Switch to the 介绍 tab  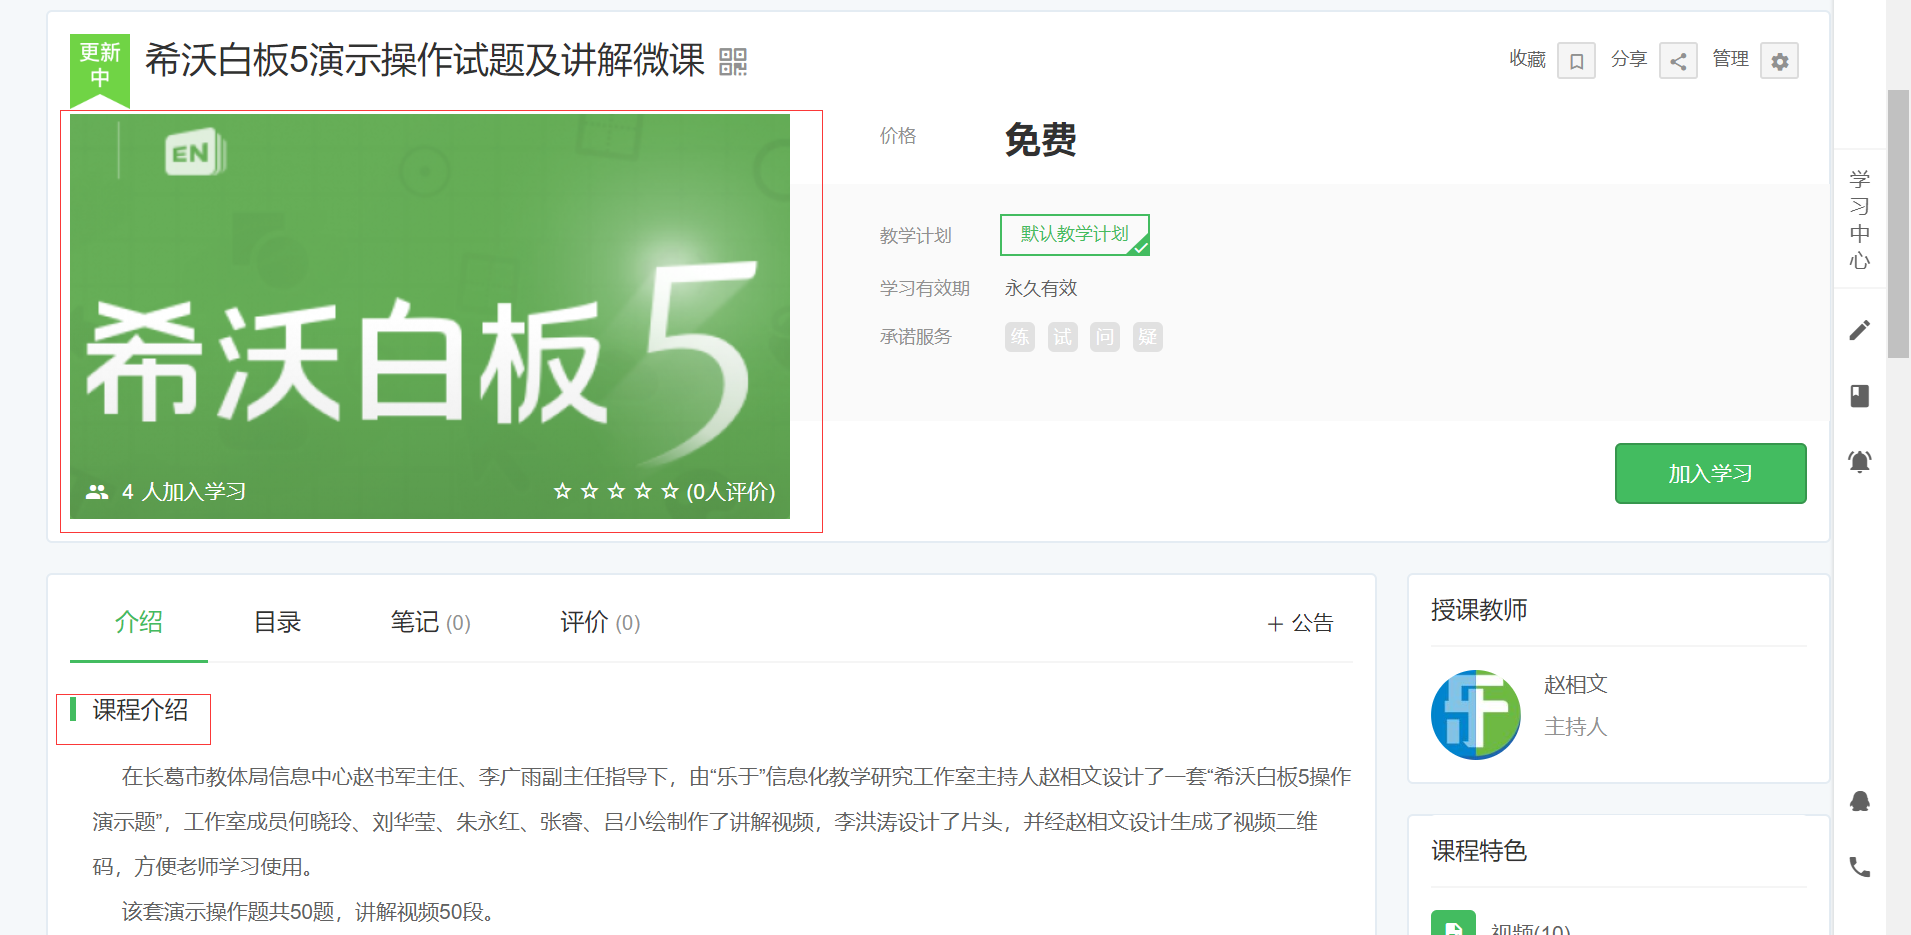tap(139, 622)
